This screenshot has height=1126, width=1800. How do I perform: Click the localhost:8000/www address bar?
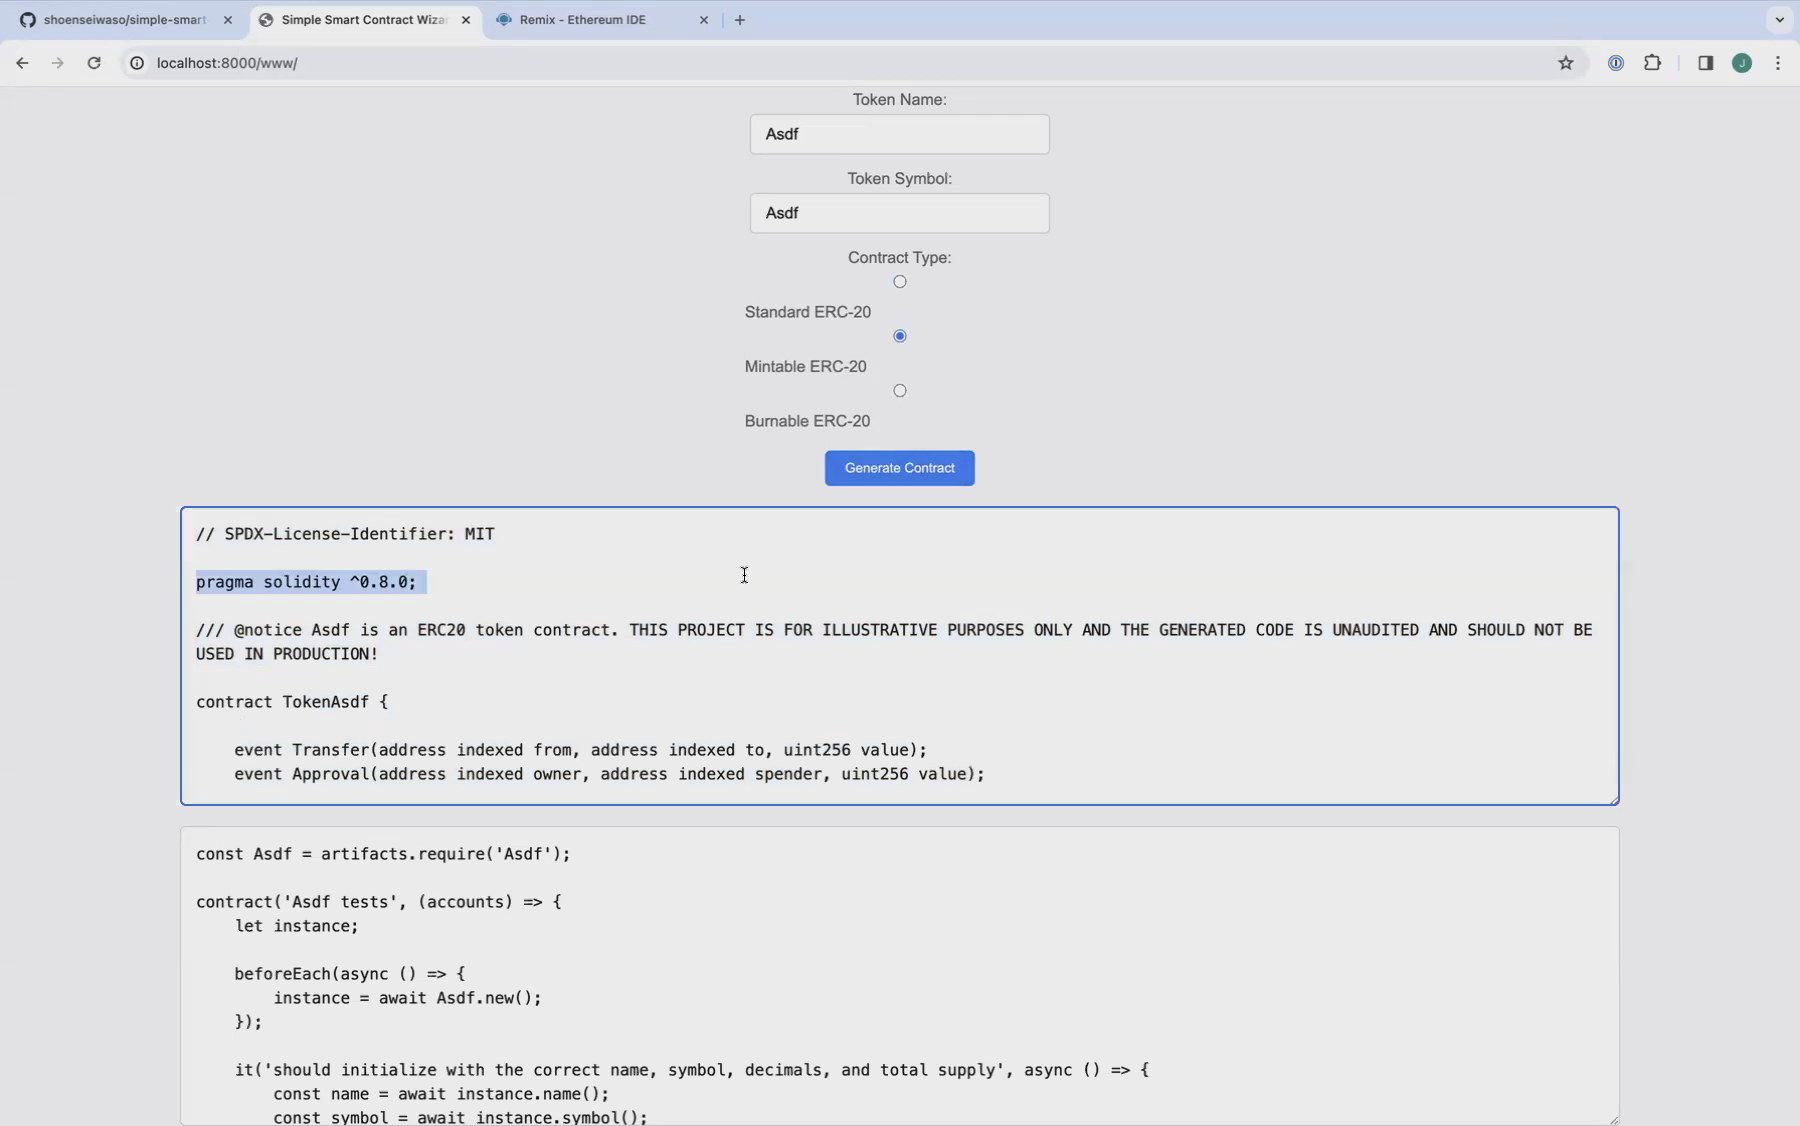[x=400, y=62]
